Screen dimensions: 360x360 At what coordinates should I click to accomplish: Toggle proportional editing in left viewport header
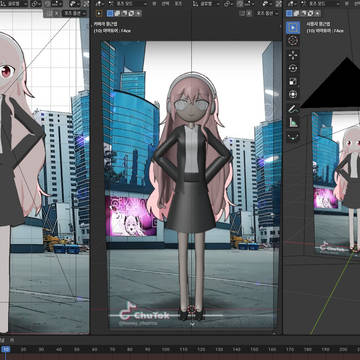pos(74,4)
